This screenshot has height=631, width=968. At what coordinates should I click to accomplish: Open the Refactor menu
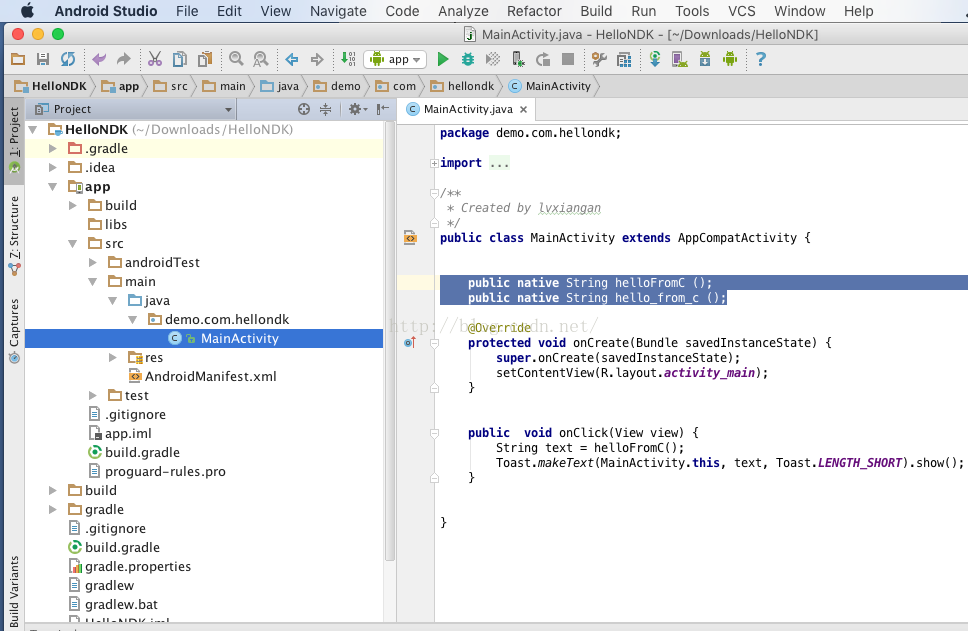click(x=534, y=11)
